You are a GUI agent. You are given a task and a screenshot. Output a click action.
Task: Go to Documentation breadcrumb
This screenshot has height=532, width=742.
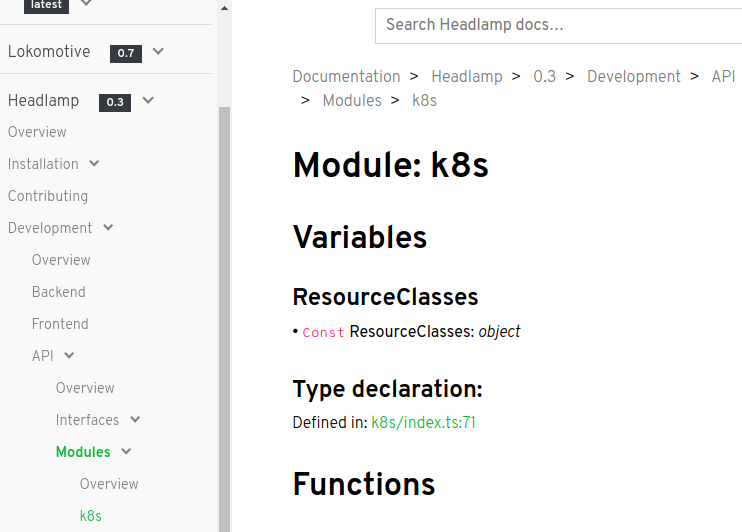tap(346, 76)
